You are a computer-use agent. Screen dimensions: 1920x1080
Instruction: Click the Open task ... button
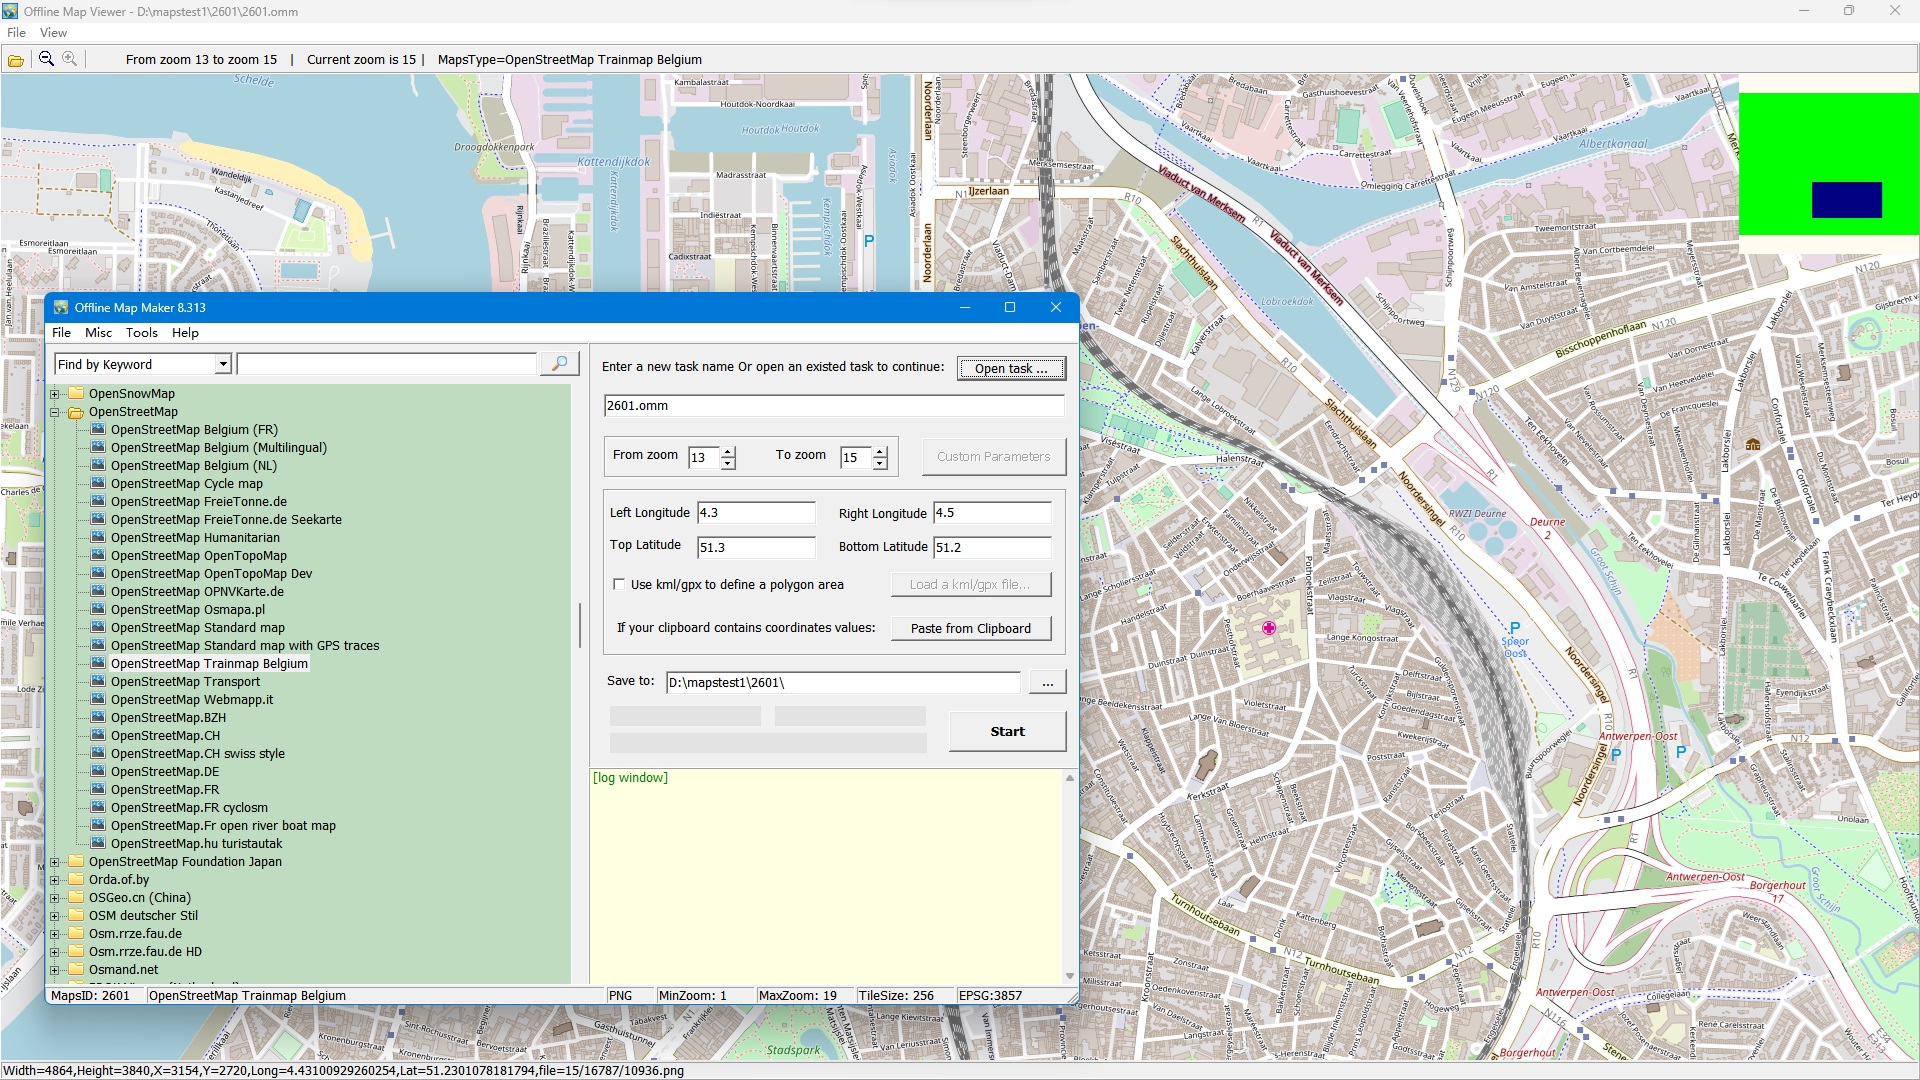1011,368
